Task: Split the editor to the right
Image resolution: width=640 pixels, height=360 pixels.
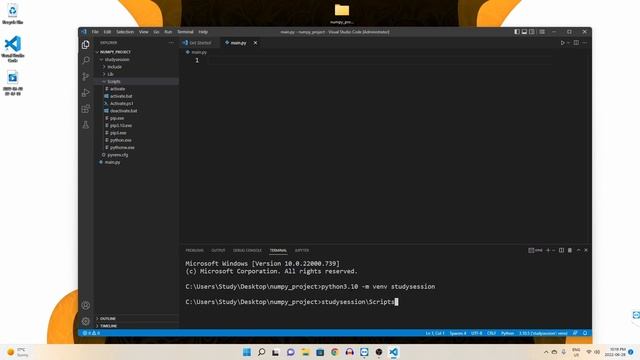Action: [x=576, y=43]
